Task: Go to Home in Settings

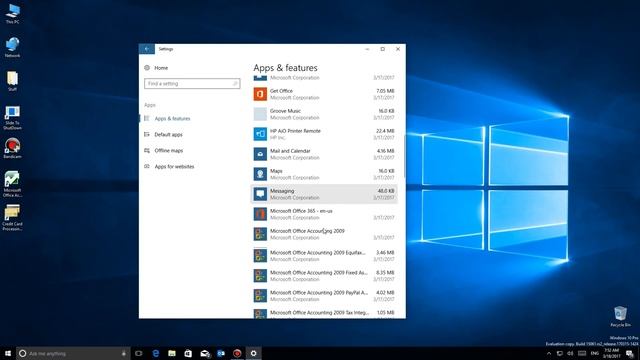Action: coord(161,68)
